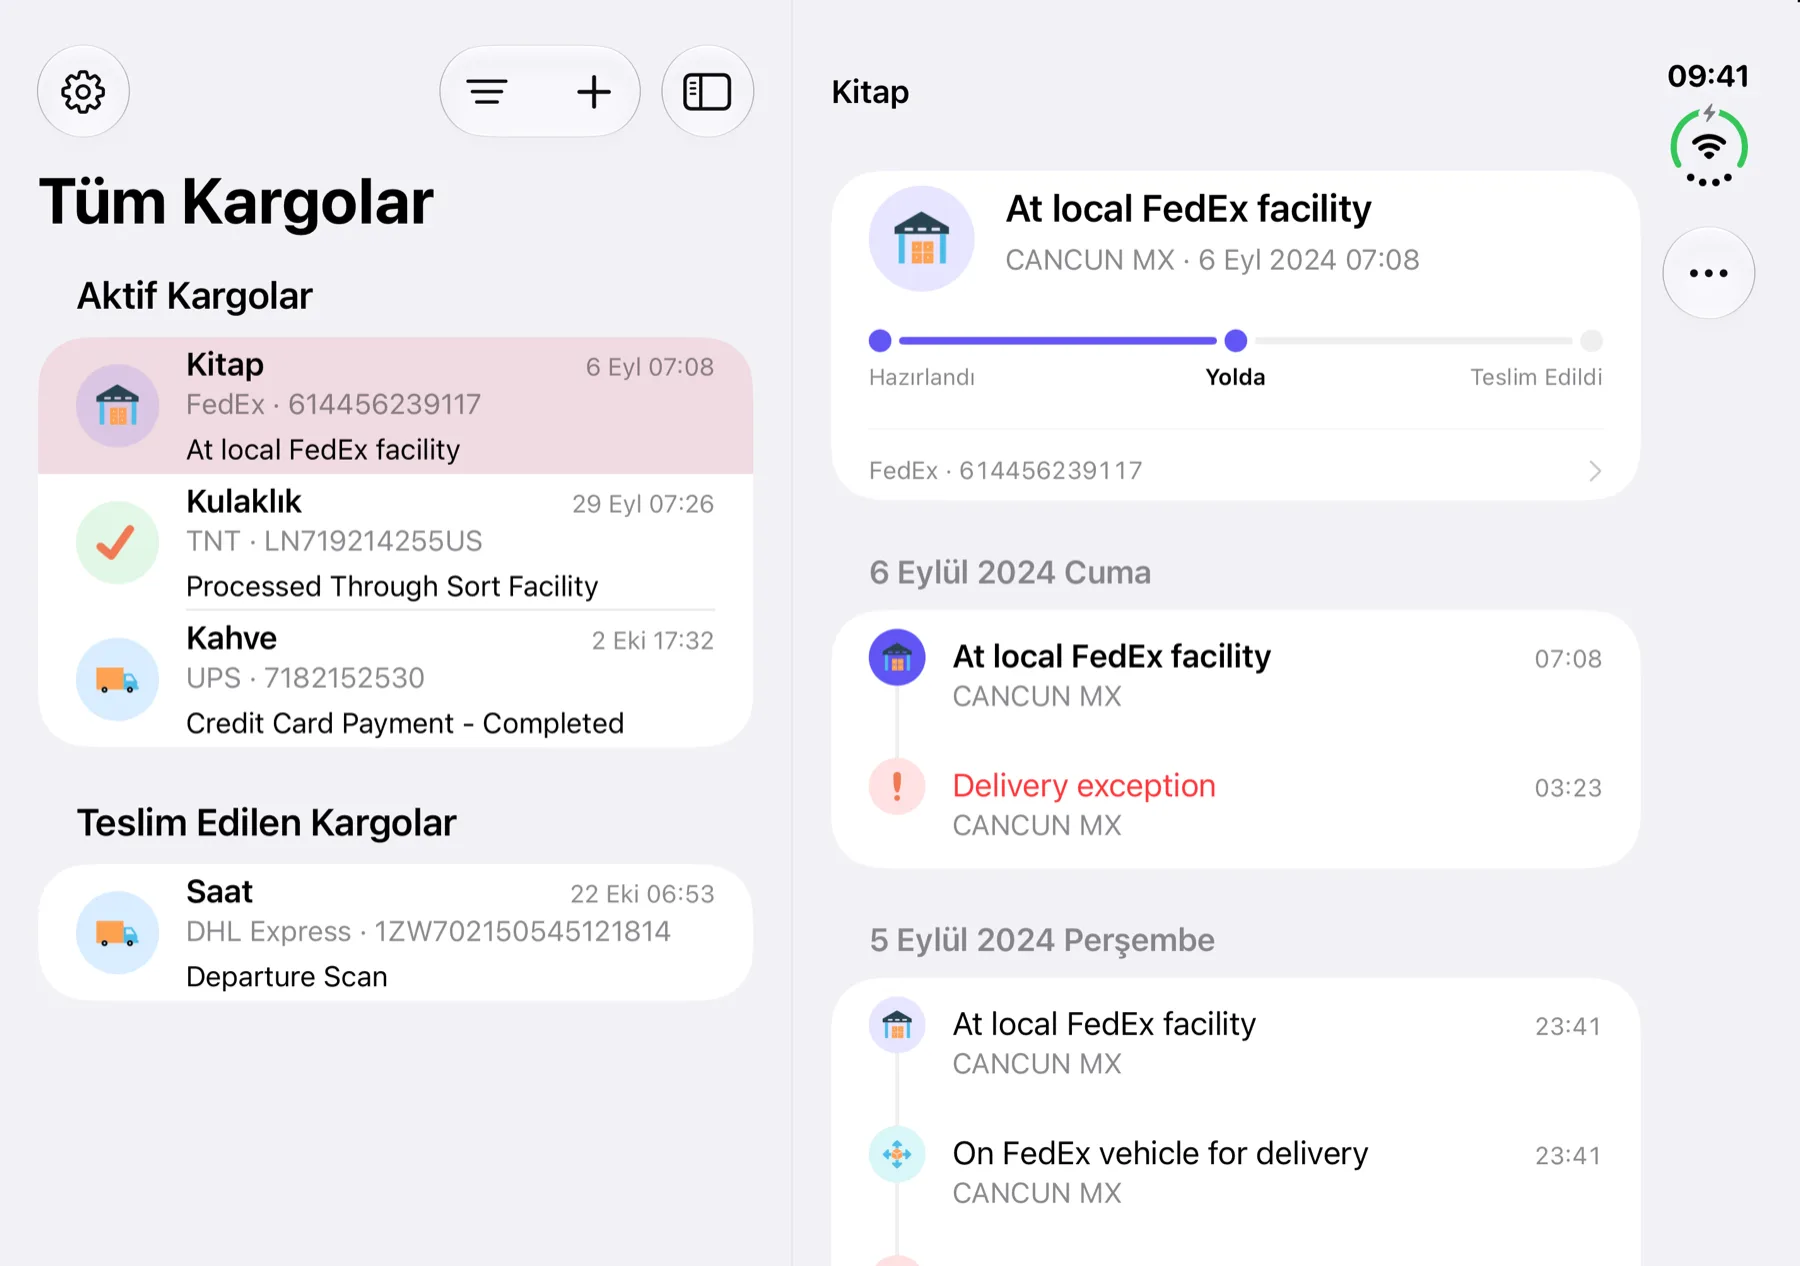Image resolution: width=1800 pixels, height=1266 pixels.
Task: Click the Teslim Edilen Kargolar section header
Action: [267, 823]
